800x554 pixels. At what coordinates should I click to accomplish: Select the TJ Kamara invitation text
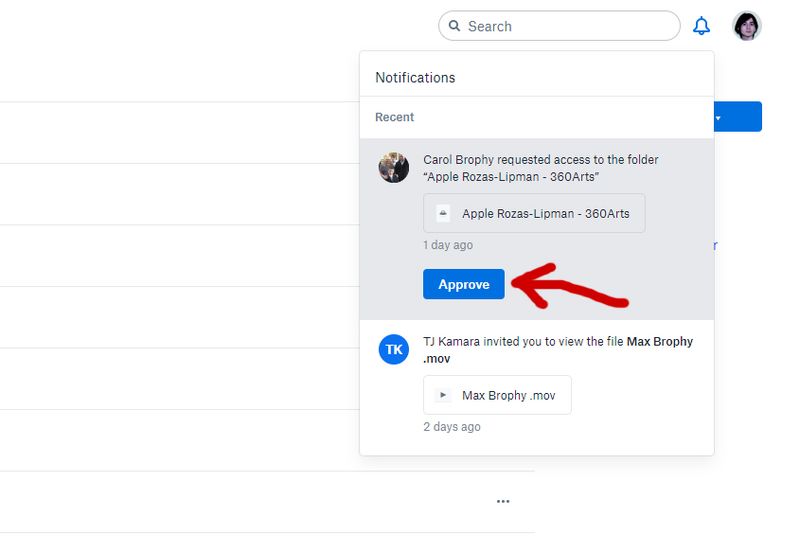coord(520,342)
